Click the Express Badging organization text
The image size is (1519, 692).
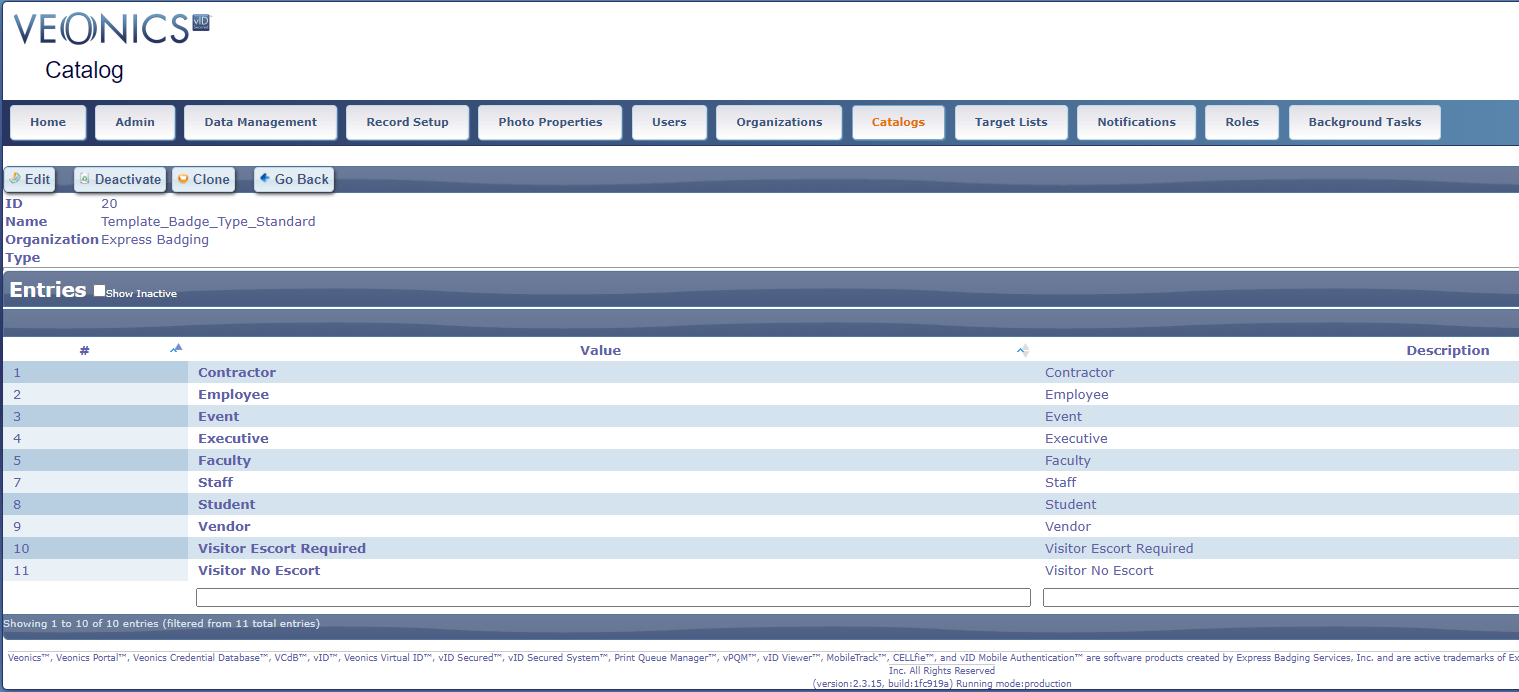[x=155, y=239]
